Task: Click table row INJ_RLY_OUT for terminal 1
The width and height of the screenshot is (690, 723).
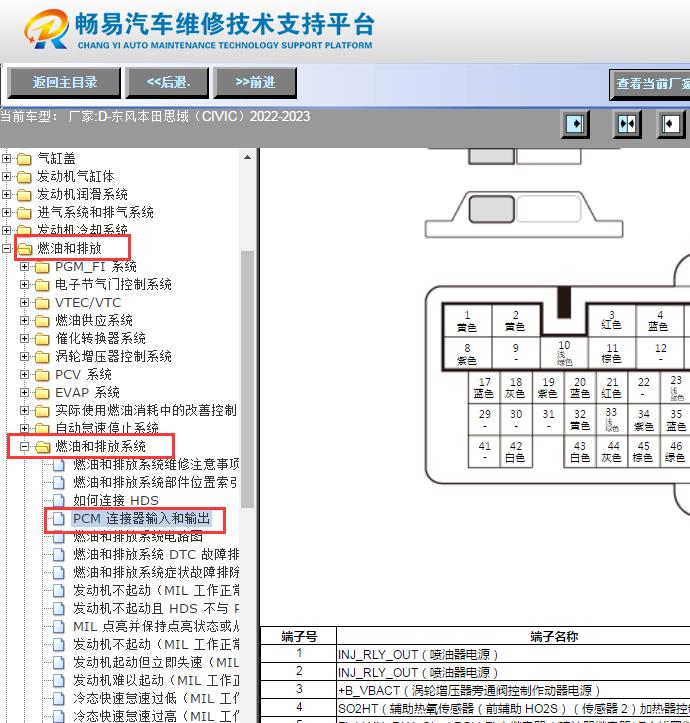Action: (x=476, y=654)
